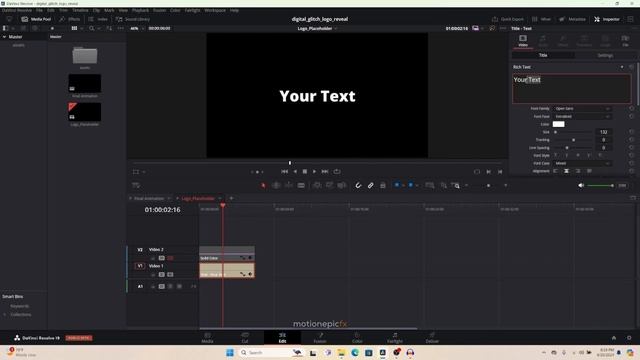Mute audio speaker icon in toolbar
The image size is (640, 360).
[x=581, y=185]
